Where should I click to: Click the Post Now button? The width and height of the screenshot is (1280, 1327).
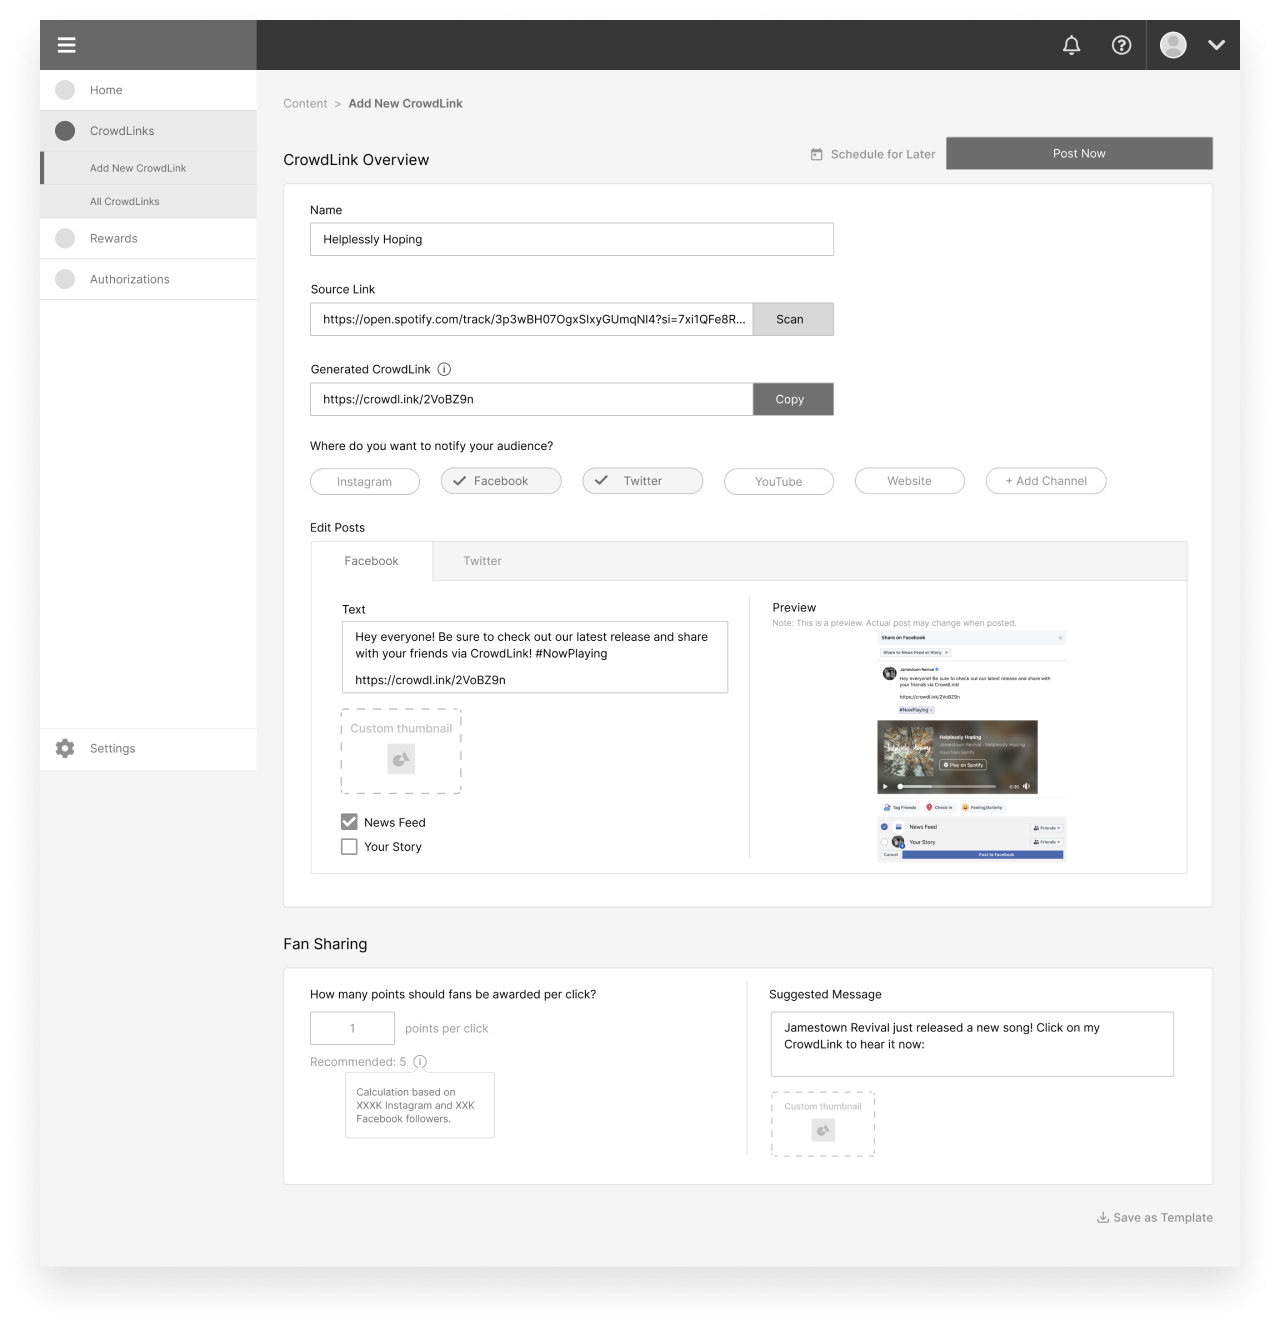tap(1078, 153)
